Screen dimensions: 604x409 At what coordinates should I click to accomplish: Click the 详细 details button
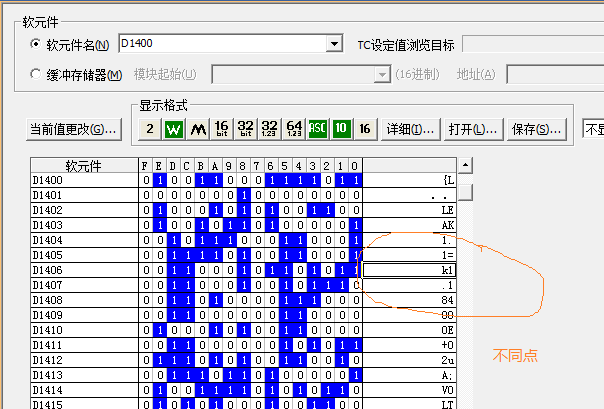point(410,130)
